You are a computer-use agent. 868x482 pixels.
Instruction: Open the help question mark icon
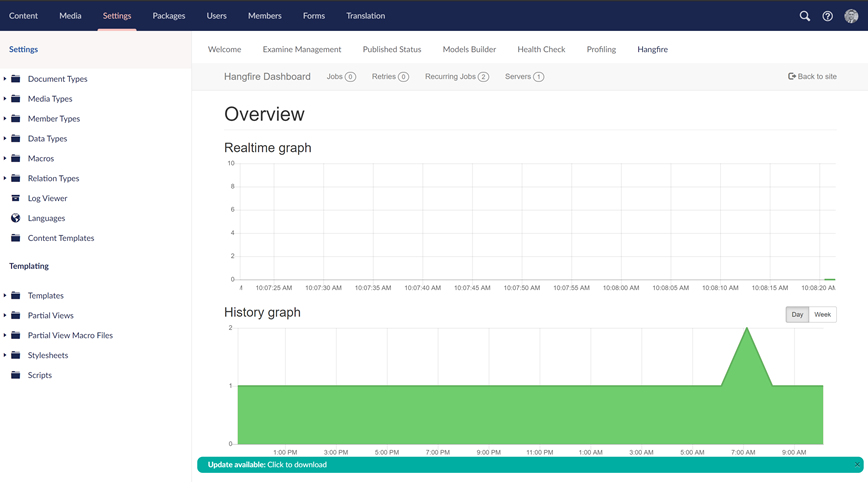click(827, 16)
